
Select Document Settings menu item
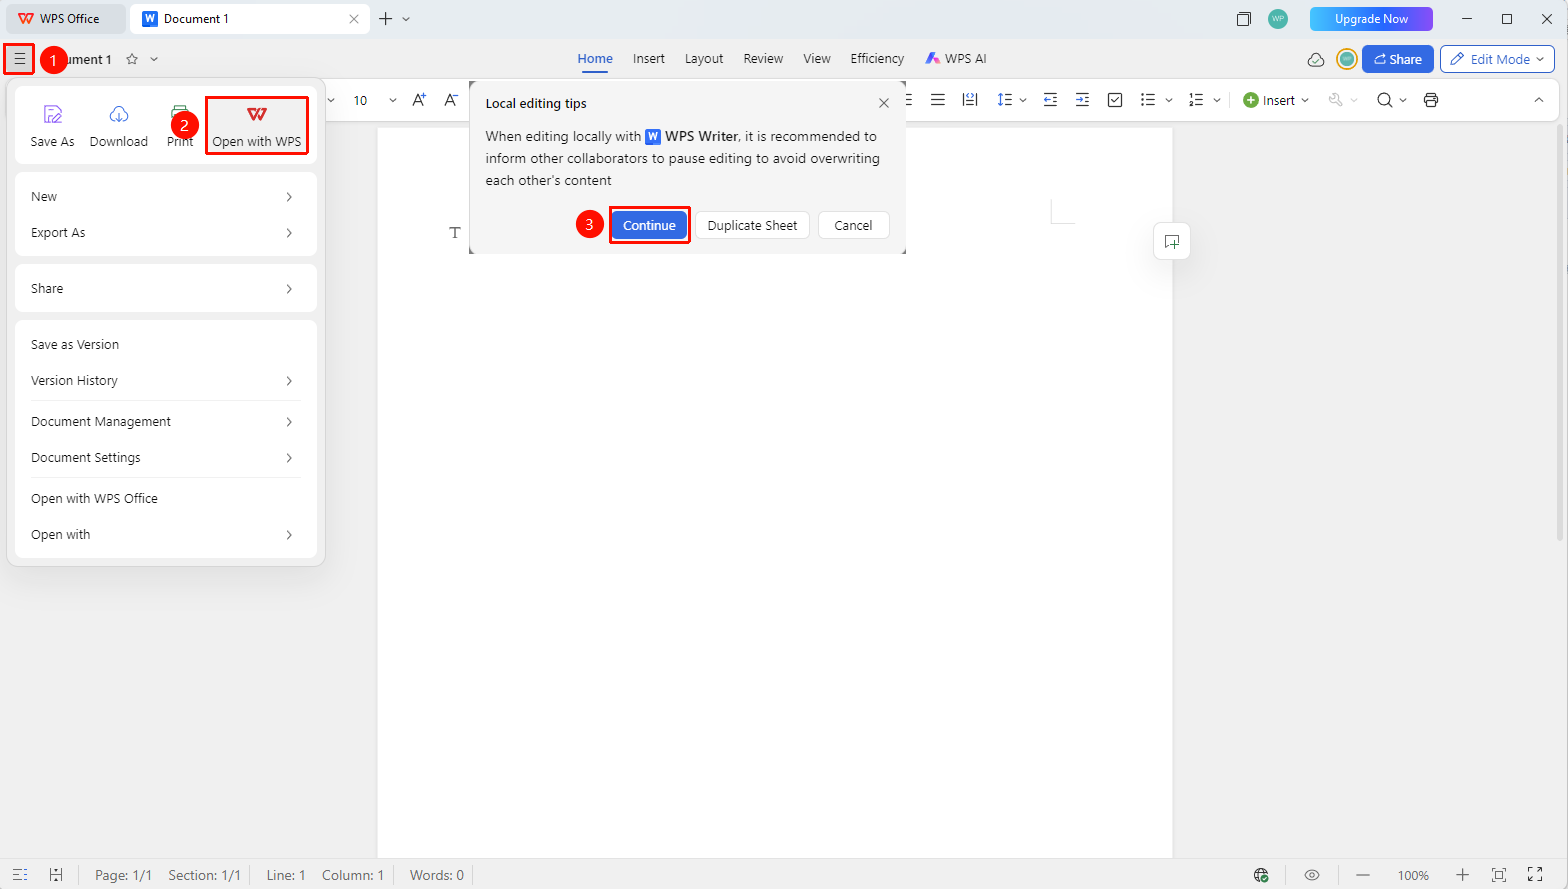point(166,458)
